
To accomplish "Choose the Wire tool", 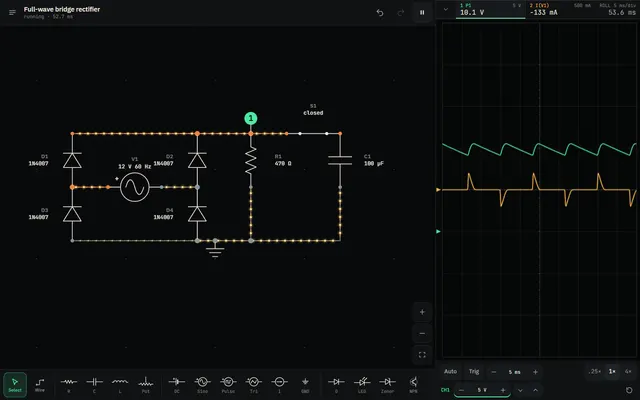I will coord(40,384).
